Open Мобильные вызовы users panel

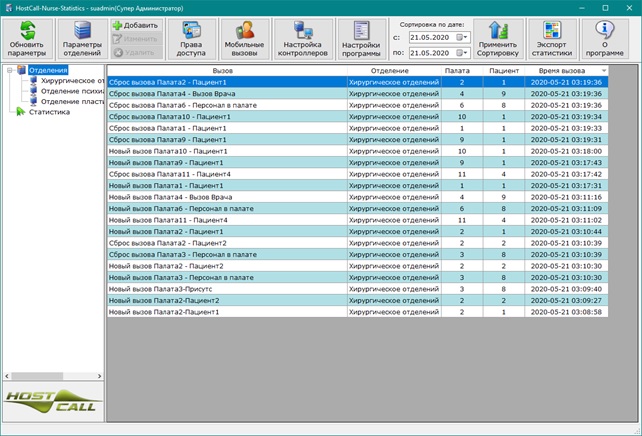(x=245, y=40)
